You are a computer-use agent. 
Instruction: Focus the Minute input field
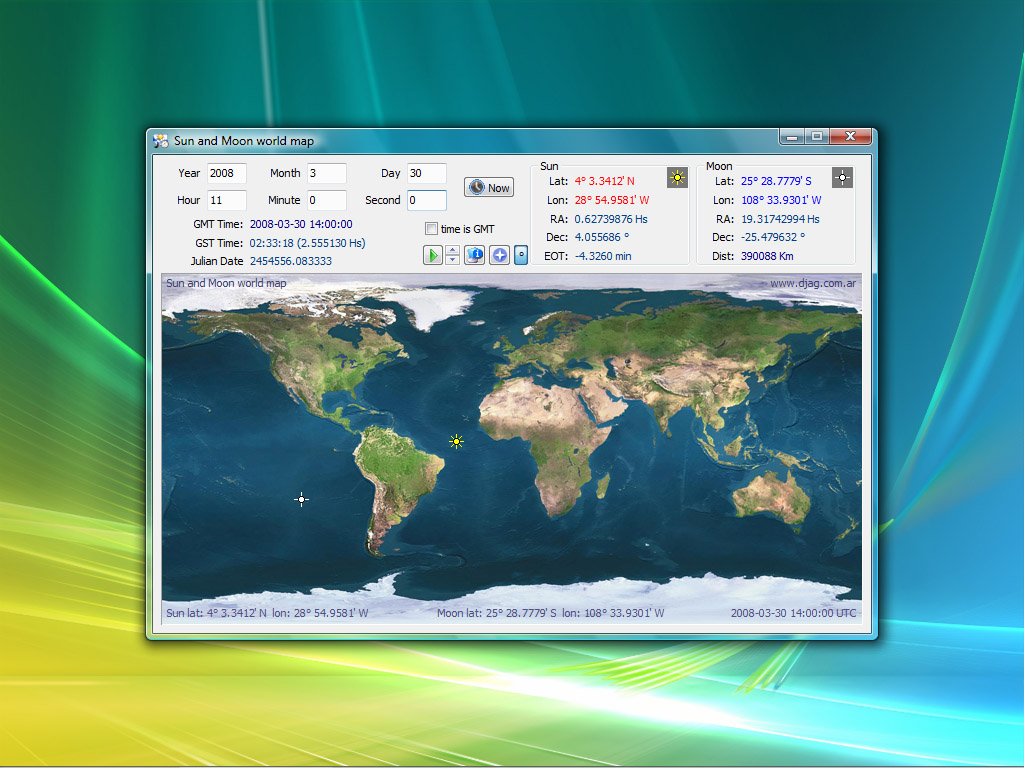(326, 200)
